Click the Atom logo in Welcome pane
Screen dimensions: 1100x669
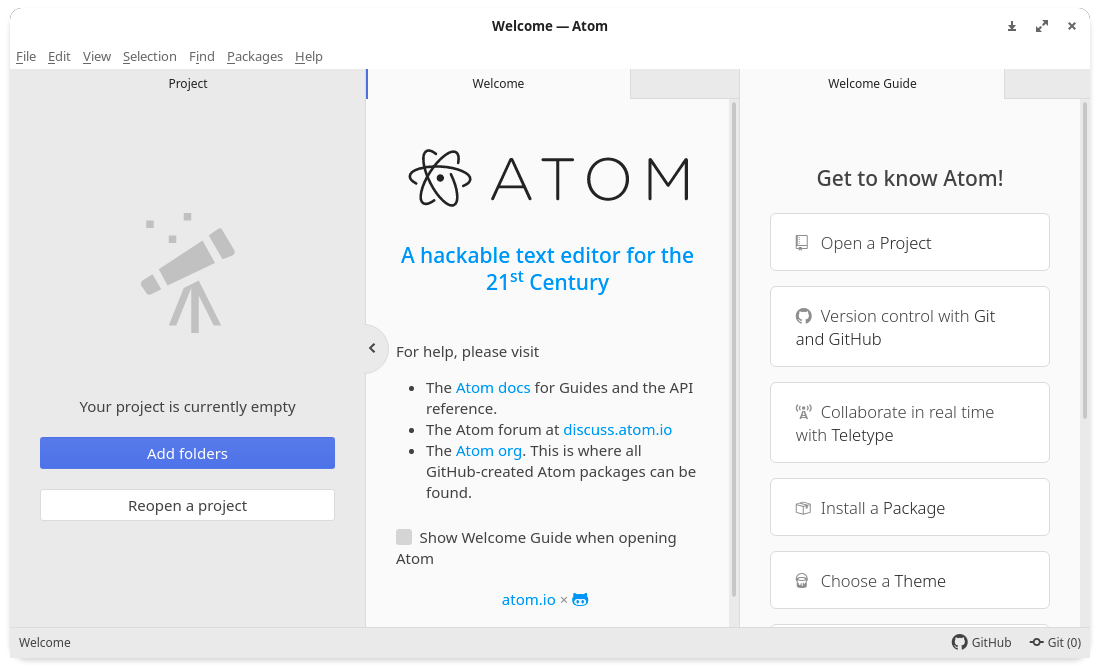point(547,178)
